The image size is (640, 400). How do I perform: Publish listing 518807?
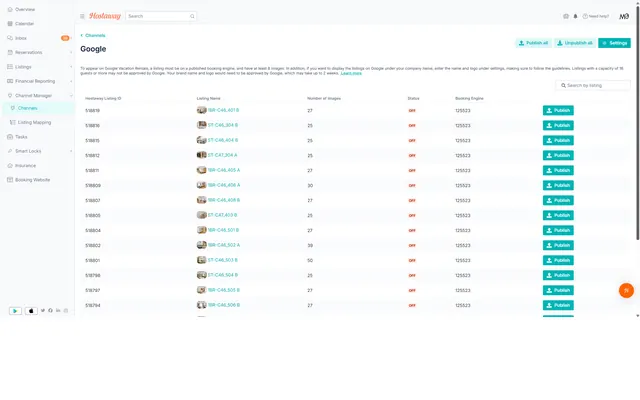[558, 200]
